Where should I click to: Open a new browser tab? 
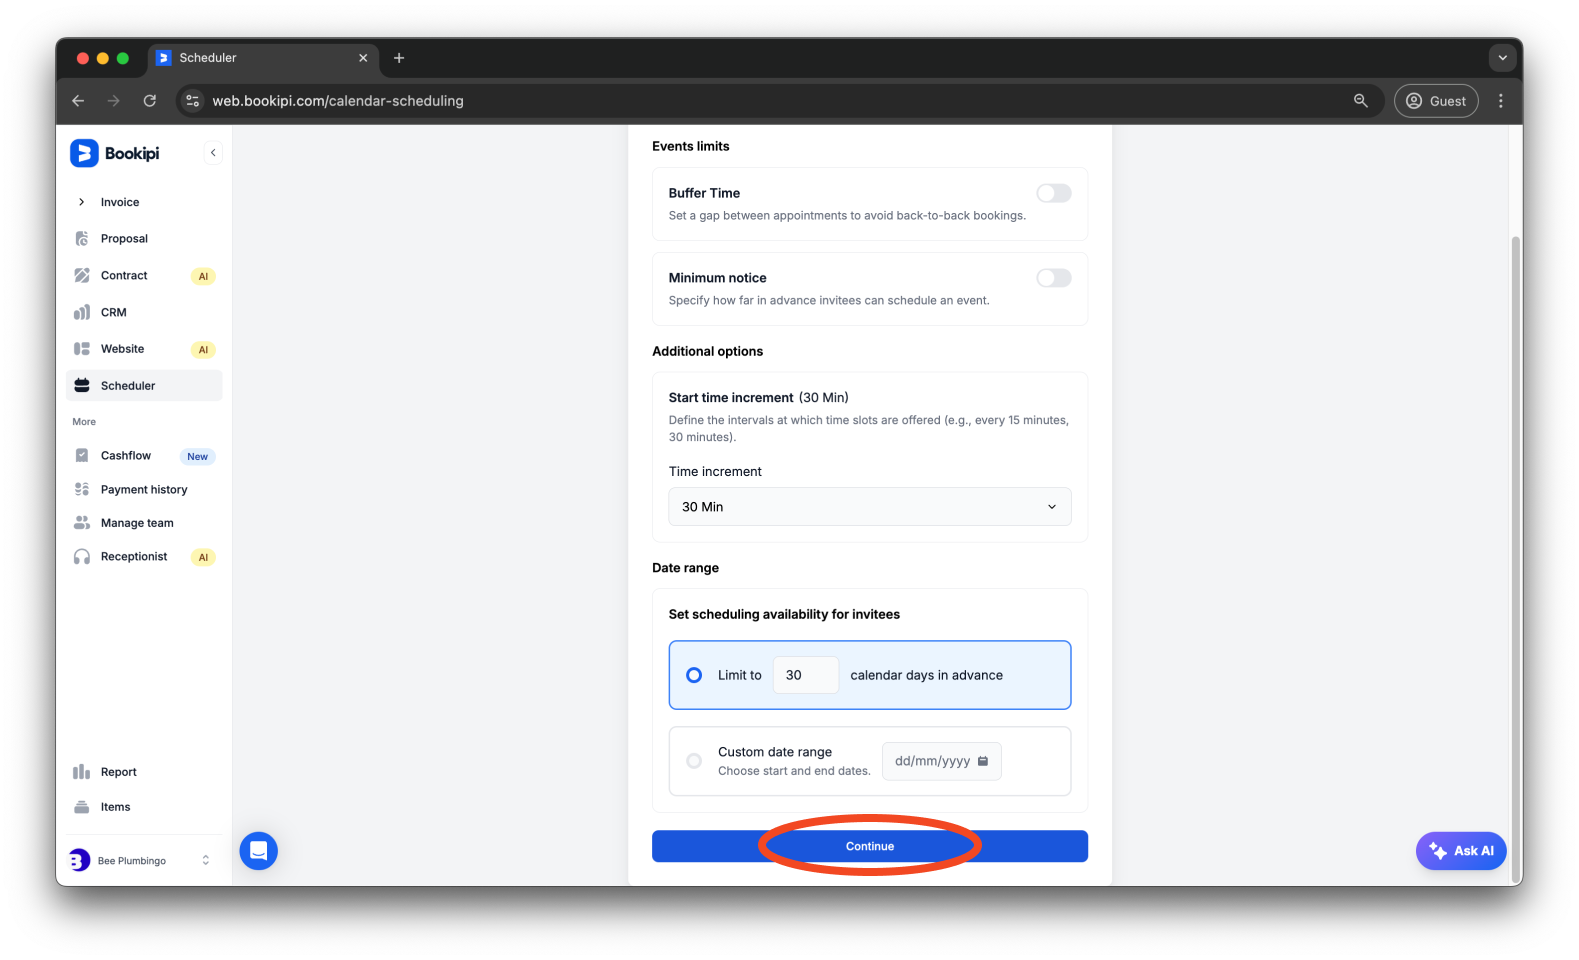[399, 58]
